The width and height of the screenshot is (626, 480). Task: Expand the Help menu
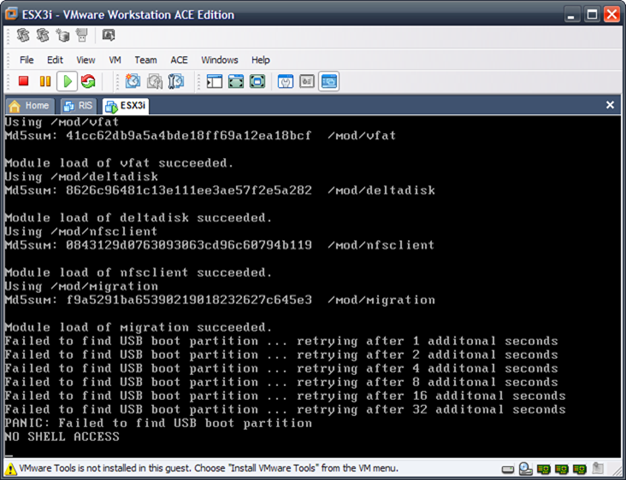coord(260,60)
